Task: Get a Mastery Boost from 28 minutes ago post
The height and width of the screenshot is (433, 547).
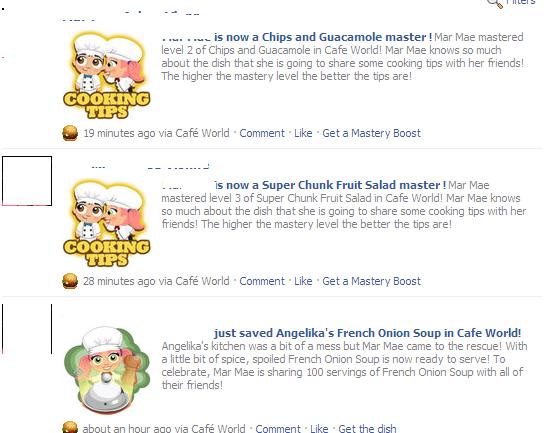Action: click(x=372, y=281)
